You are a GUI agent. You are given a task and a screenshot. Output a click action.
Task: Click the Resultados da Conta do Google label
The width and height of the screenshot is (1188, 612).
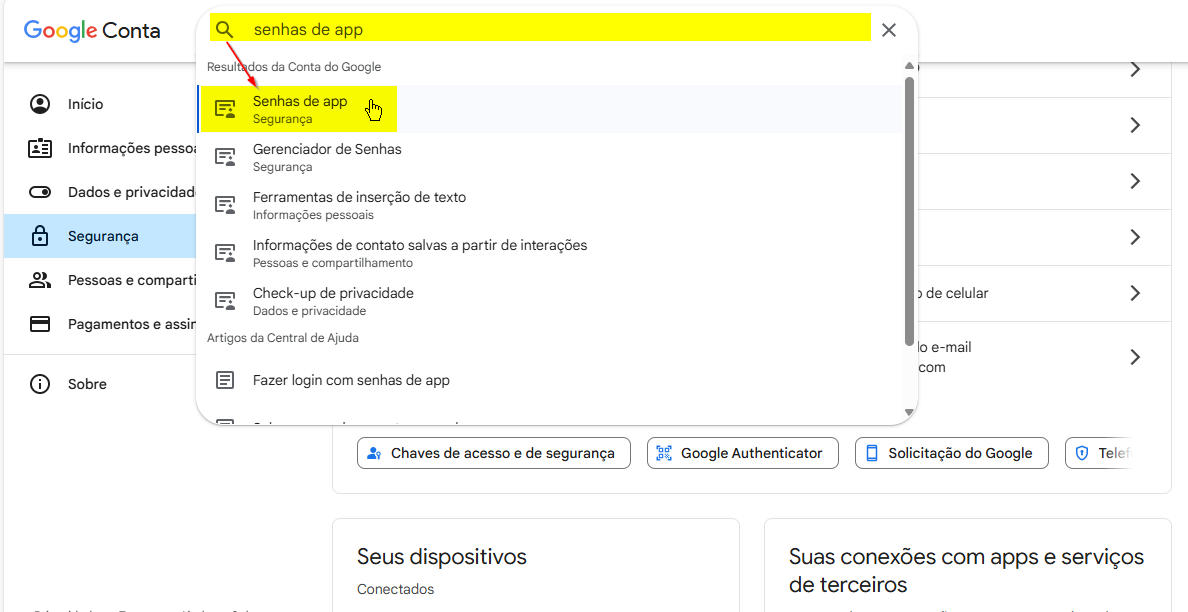pyautogui.click(x=294, y=67)
